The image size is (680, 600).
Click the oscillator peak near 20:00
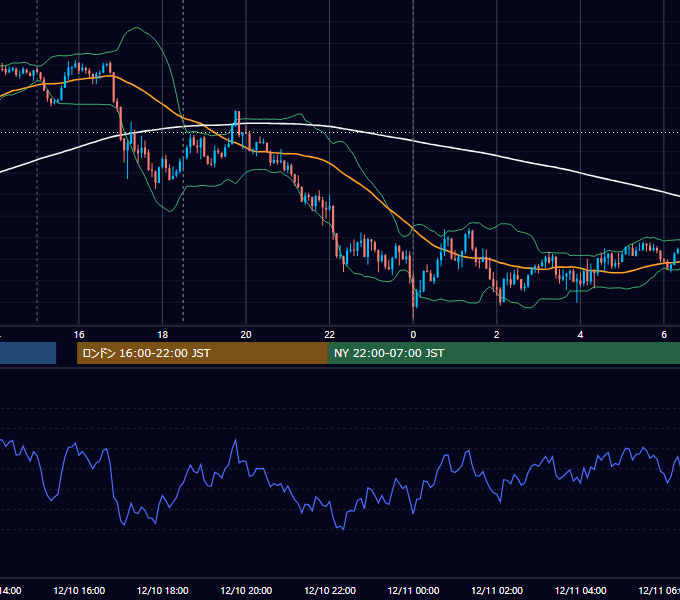(235, 440)
